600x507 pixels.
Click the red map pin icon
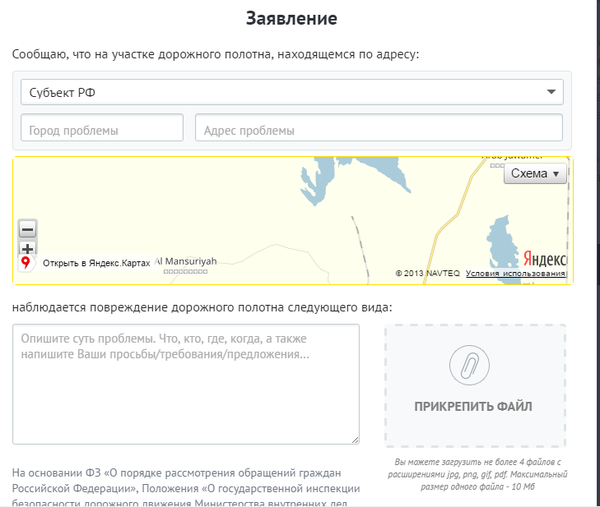coord(26,263)
